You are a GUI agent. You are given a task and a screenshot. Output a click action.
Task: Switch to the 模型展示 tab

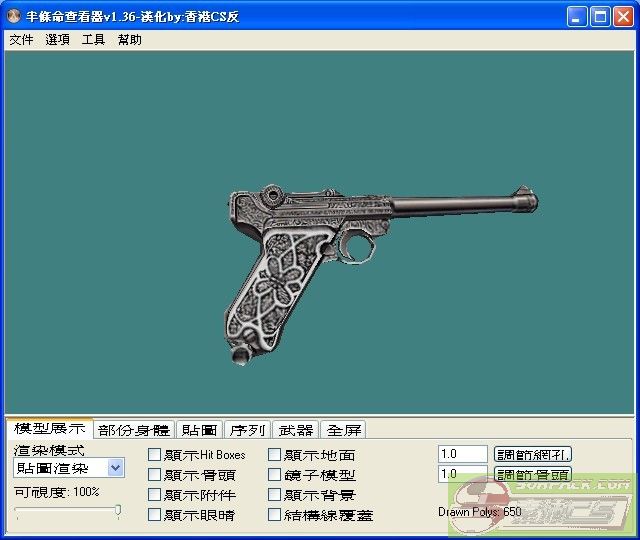tap(50, 428)
